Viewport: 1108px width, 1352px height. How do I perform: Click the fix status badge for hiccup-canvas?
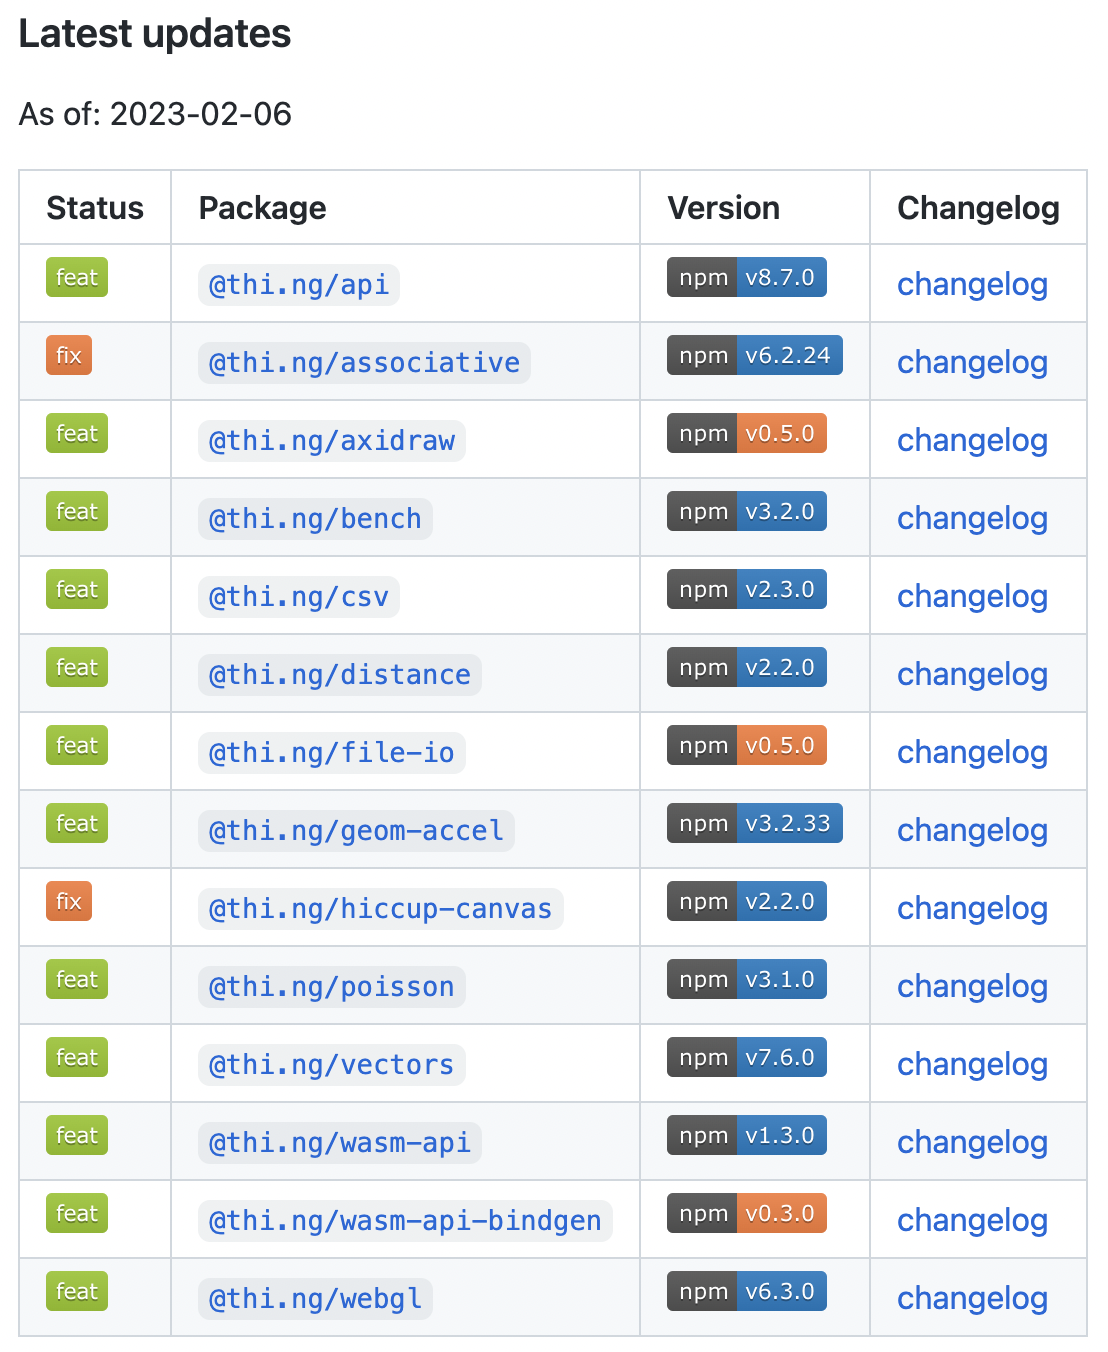69,902
